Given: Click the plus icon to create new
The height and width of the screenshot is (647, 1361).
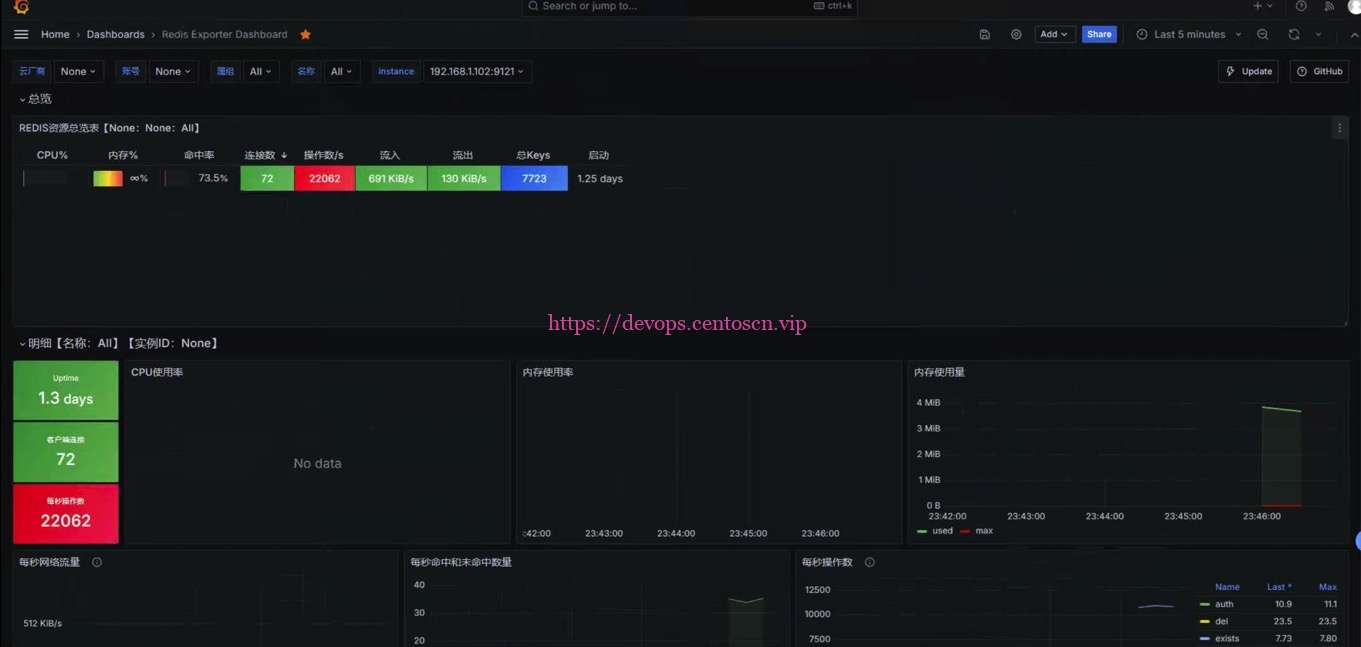Looking at the screenshot, I should coord(1259,7).
